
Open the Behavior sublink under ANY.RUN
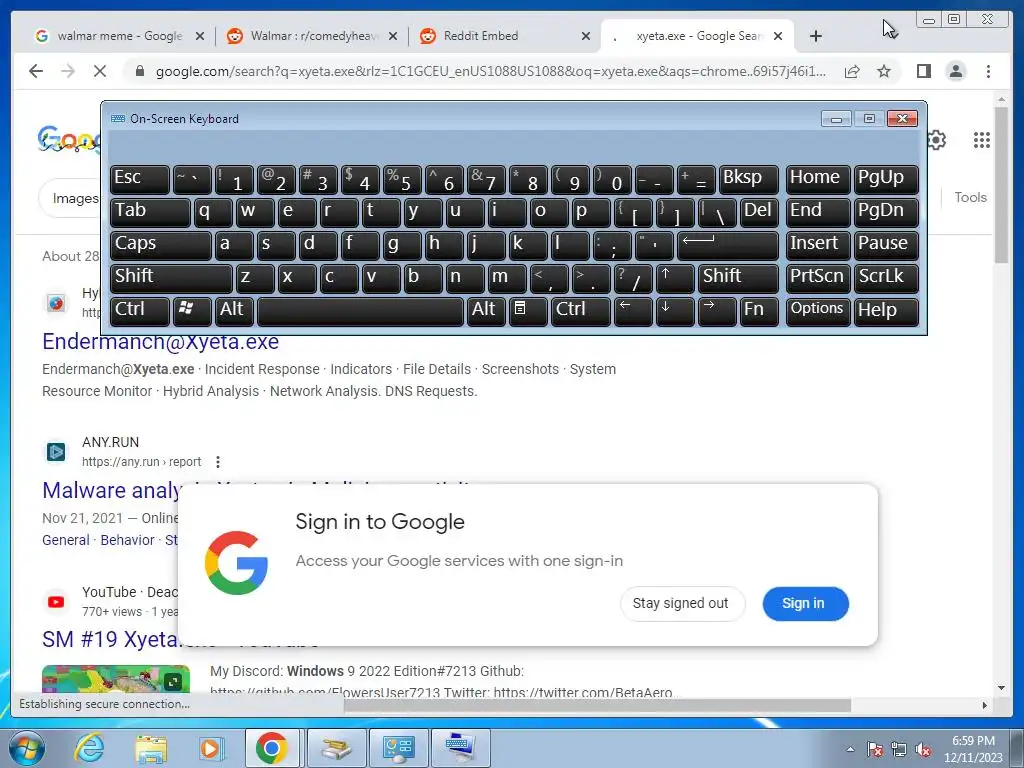127,540
